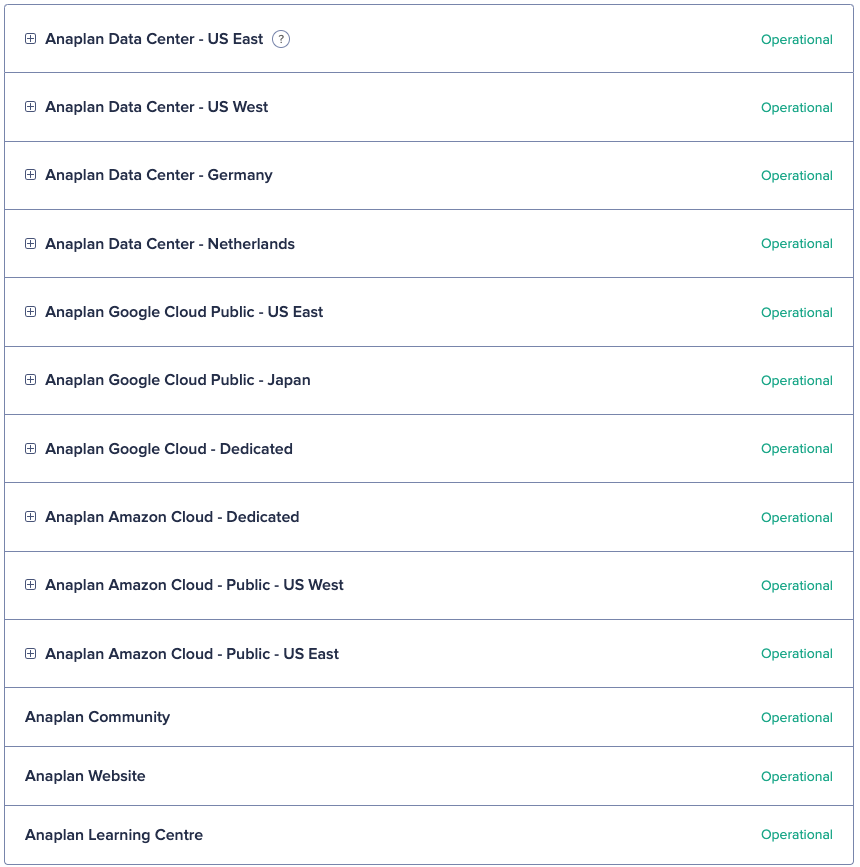Screen dimensions: 860x867
Task: Expand Google Cloud Public - US East plus icon
Action: point(30,312)
